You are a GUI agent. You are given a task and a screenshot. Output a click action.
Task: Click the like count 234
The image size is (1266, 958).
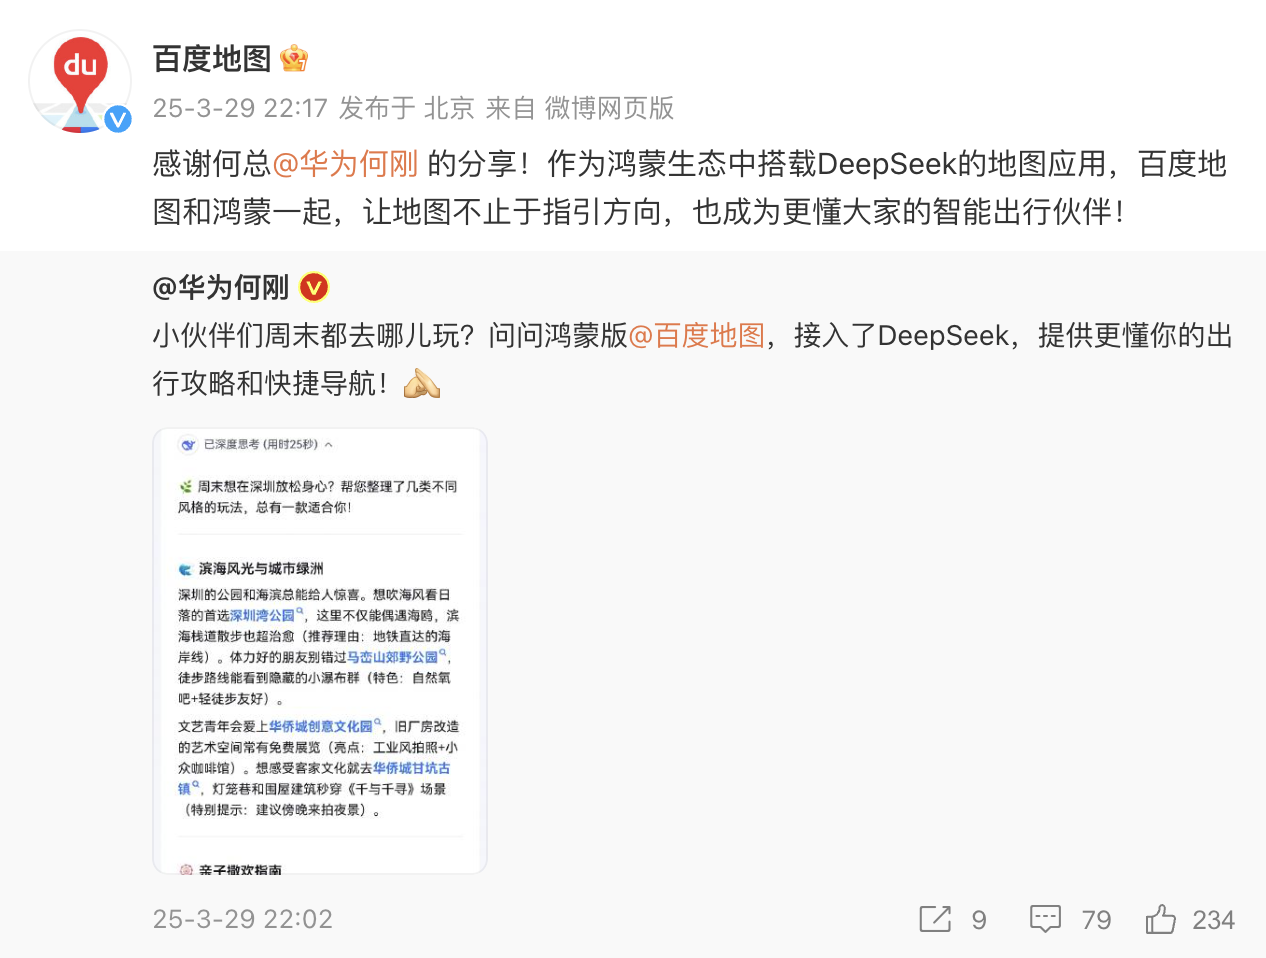coord(1213,920)
